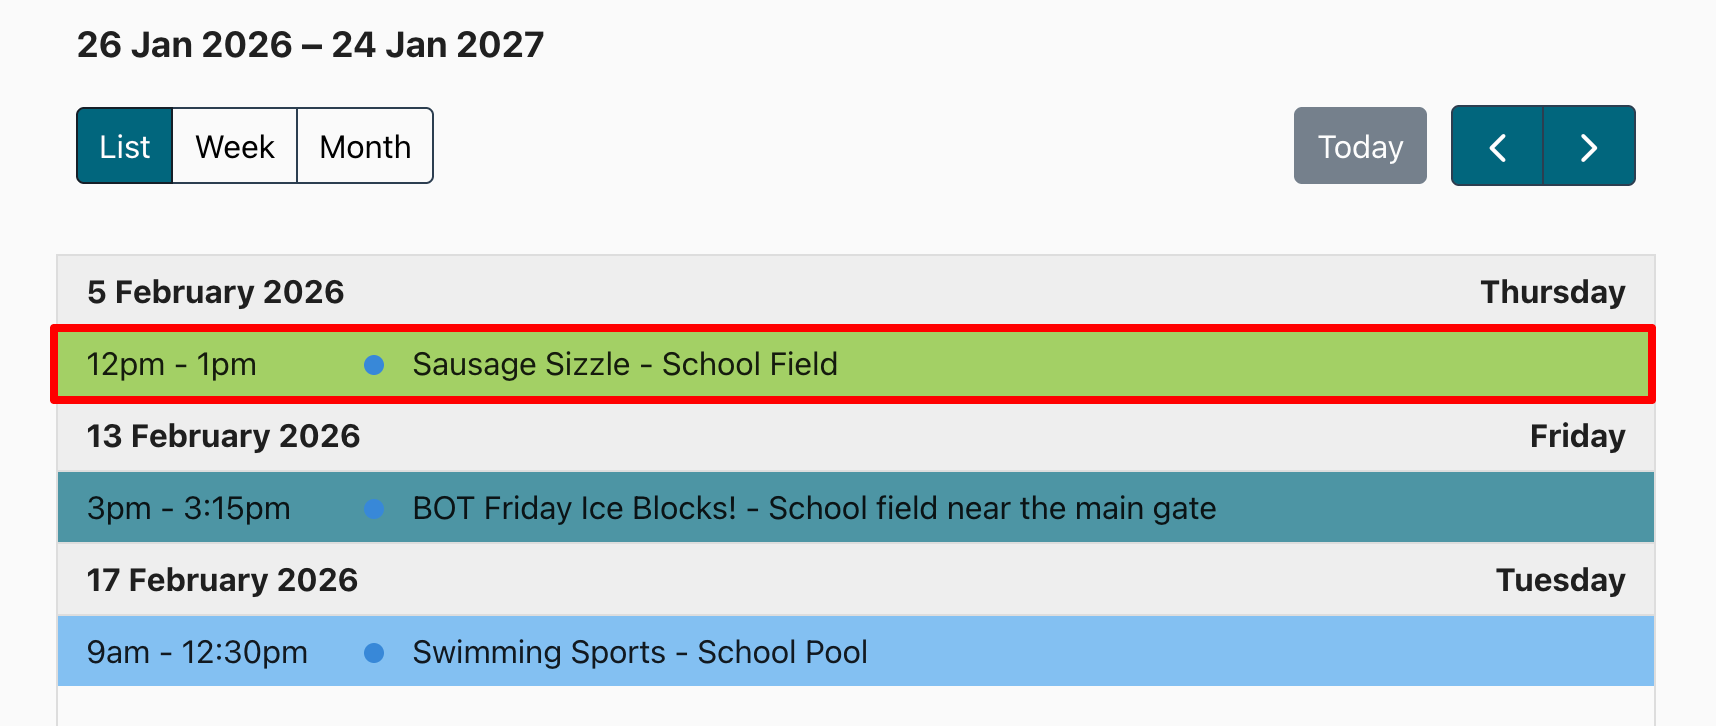Screen dimensions: 1716x726
Task: Click the blue dot beside Swimming Sports
Action: (x=374, y=653)
